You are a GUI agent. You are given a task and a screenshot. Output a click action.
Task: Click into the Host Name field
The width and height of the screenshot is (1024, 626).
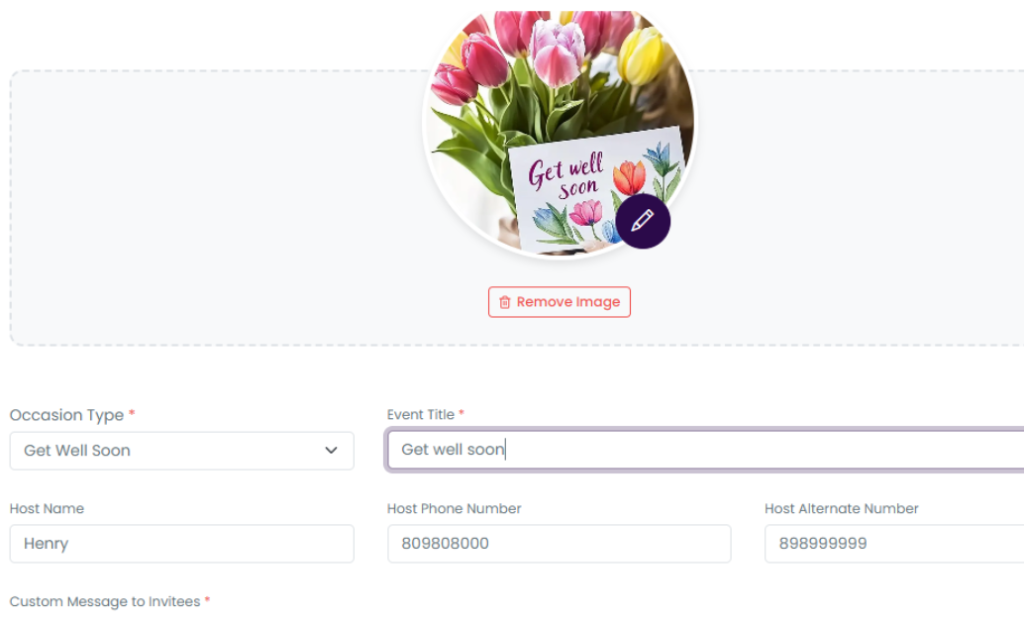coord(181,544)
